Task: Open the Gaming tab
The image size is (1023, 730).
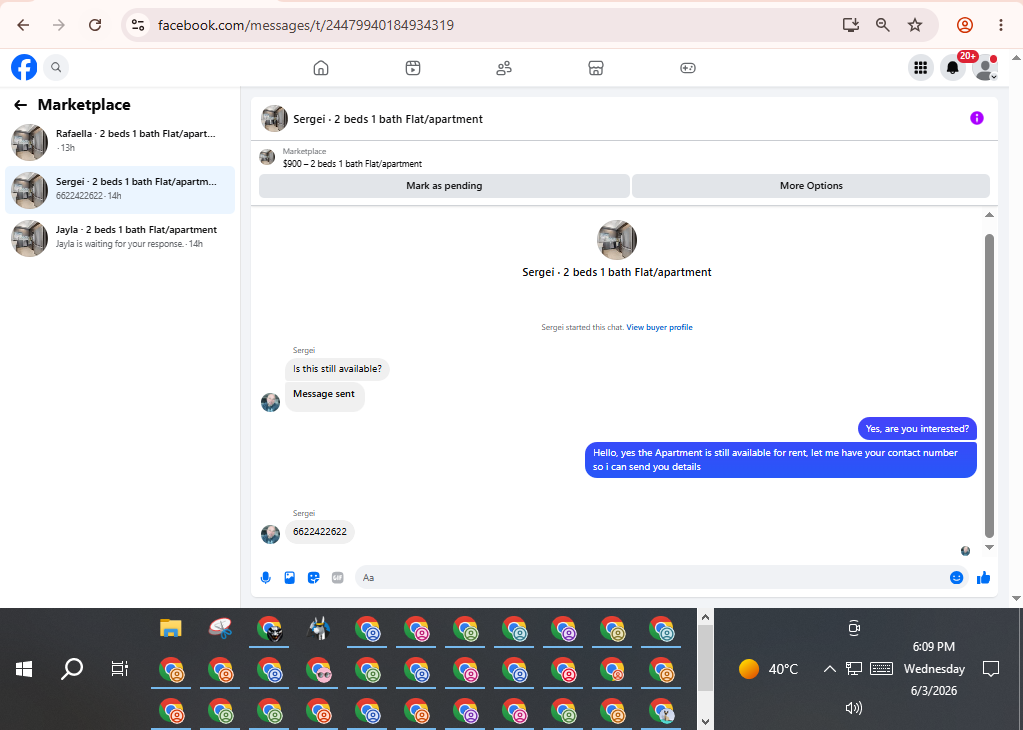Action: (x=688, y=68)
